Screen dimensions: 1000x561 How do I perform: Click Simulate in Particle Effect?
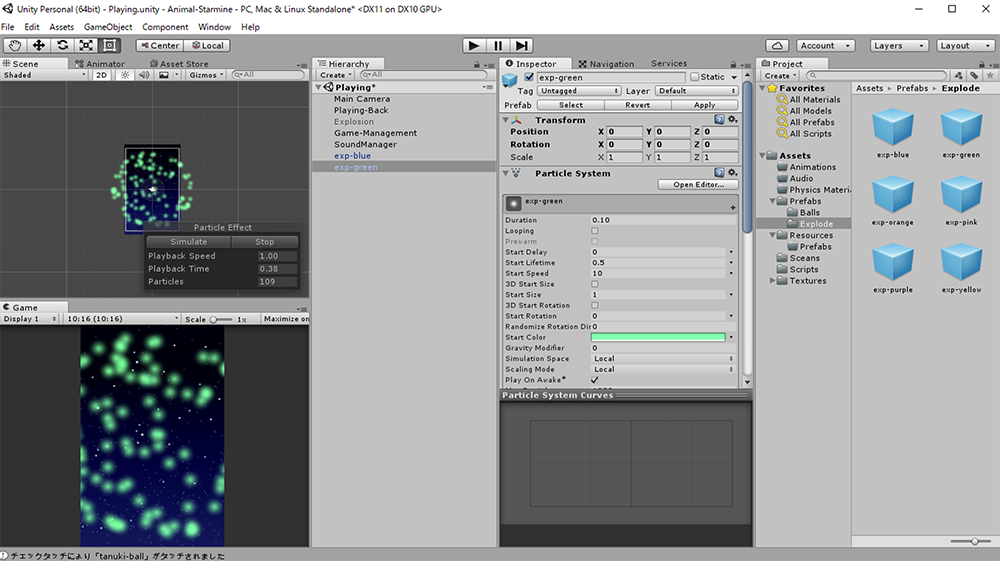[x=189, y=242]
